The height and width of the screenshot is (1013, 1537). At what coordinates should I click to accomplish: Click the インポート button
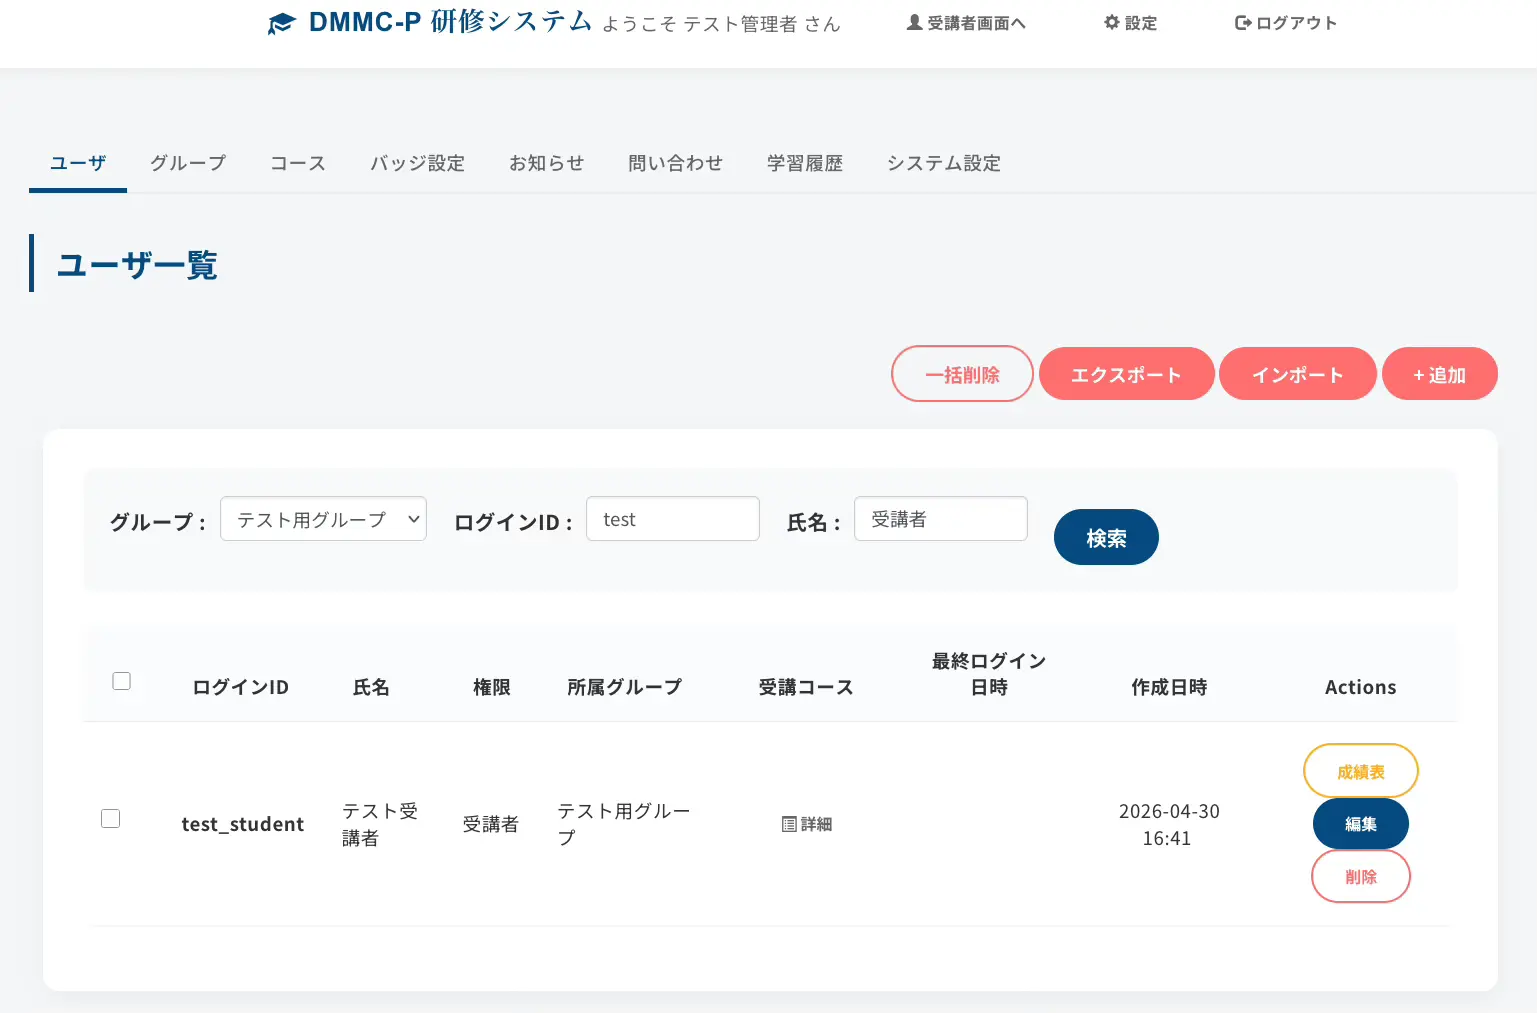(1297, 374)
